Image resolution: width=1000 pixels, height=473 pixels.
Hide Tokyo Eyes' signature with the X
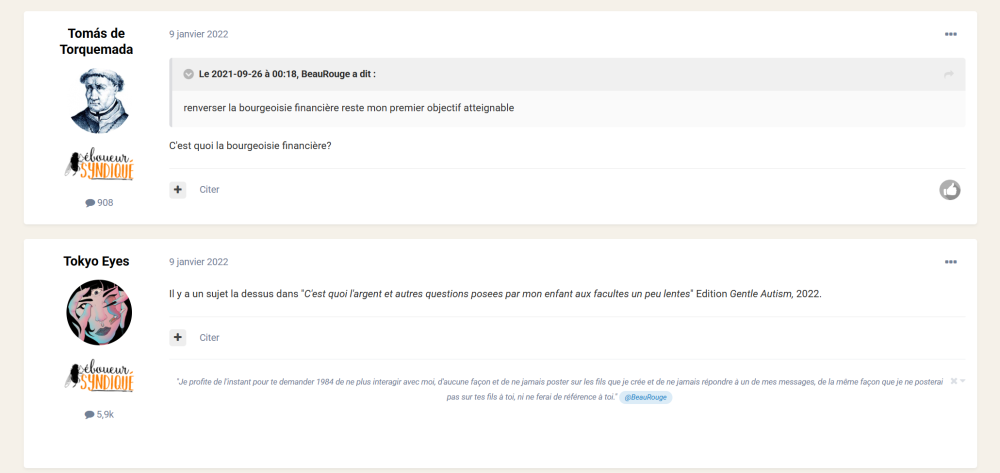coord(954,381)
